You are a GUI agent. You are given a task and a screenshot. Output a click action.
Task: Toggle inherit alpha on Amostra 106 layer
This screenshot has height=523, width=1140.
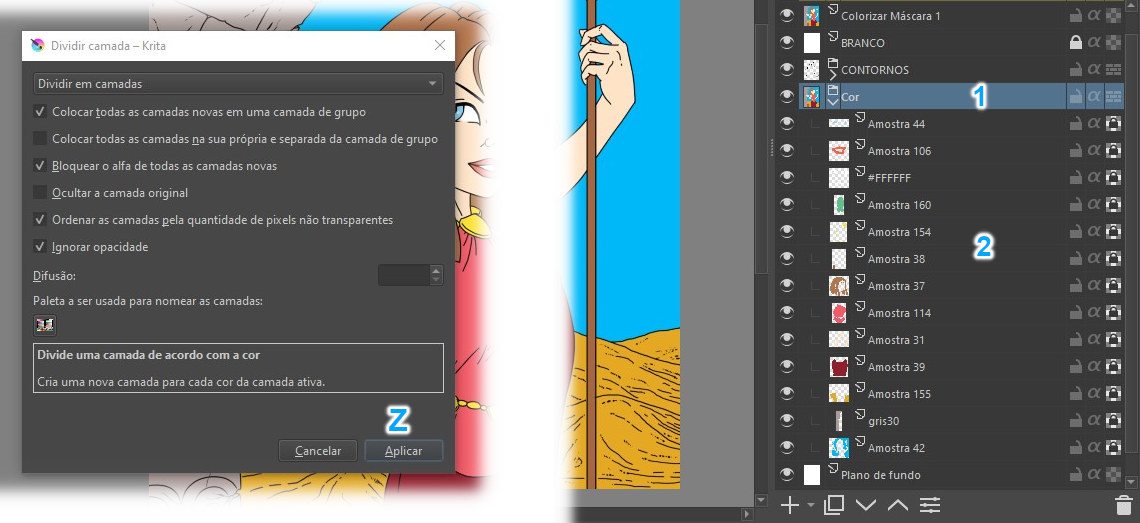click(1094, 151)
